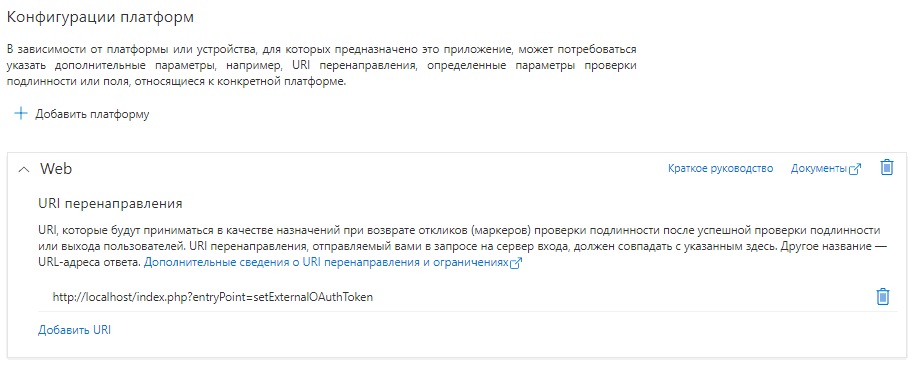The image size is (915, 365).
Task: Collapse the Web section using the chevron
Action: tap(23, 169)
